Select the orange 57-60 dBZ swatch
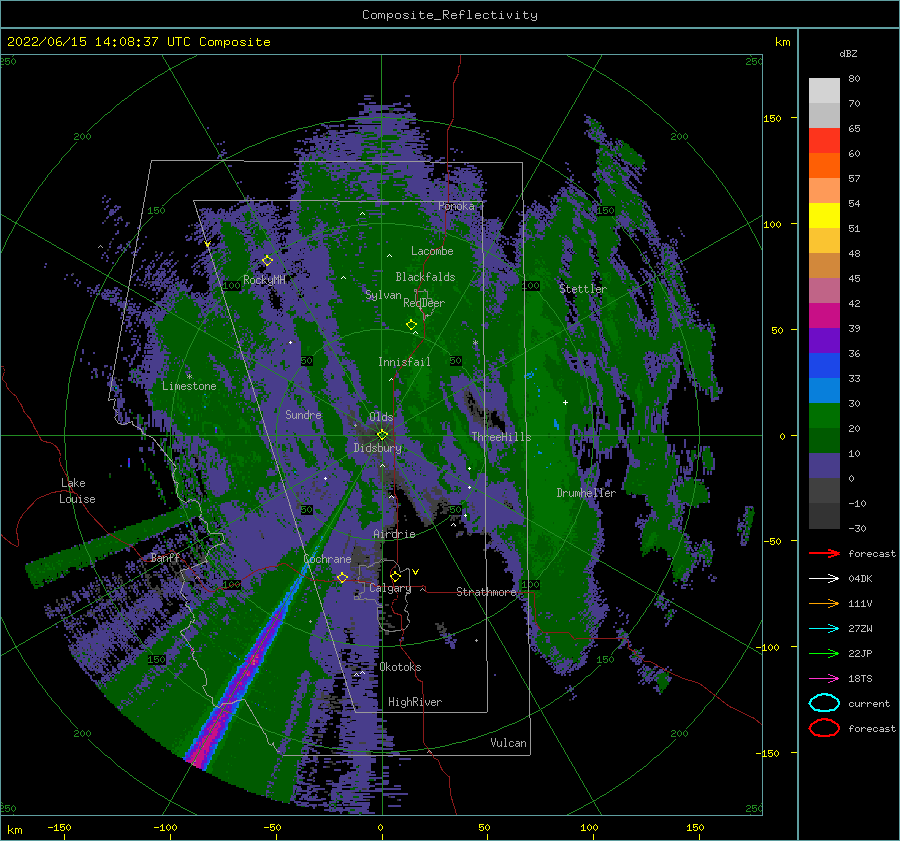Screen dimensions: 900x841 [x=824, y=165]
